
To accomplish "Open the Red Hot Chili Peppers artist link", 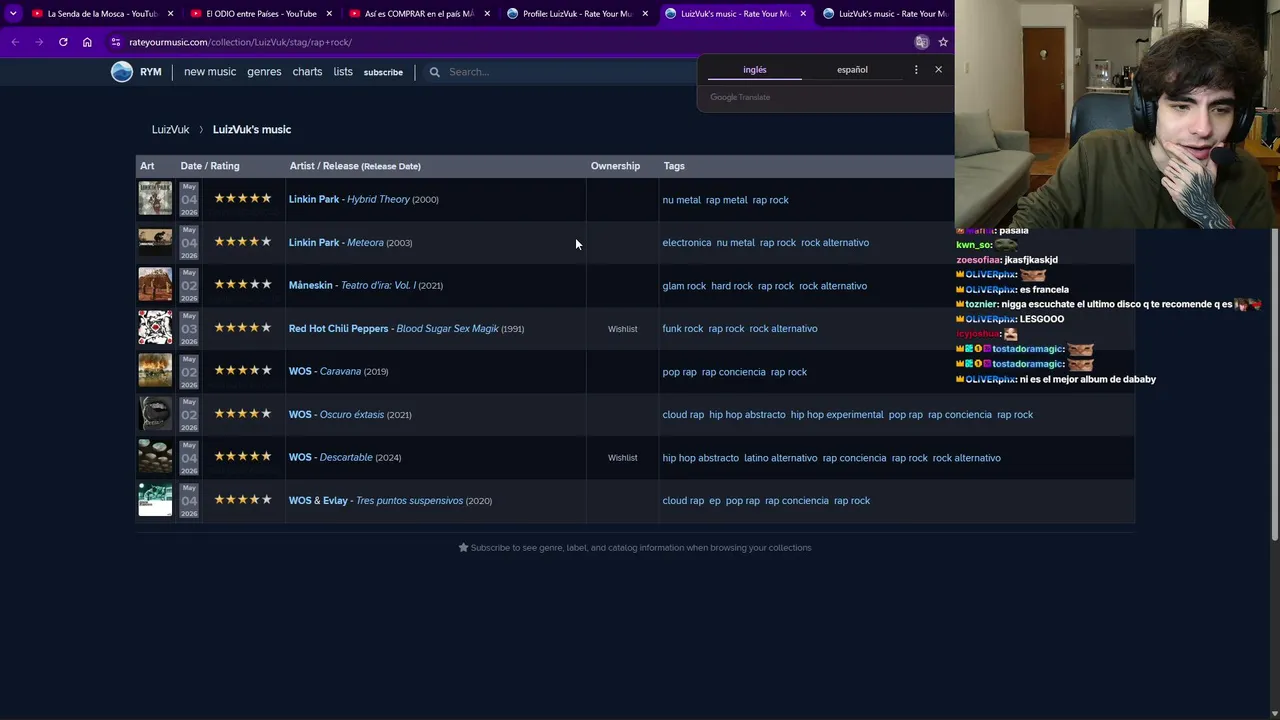I will [338, 328].
